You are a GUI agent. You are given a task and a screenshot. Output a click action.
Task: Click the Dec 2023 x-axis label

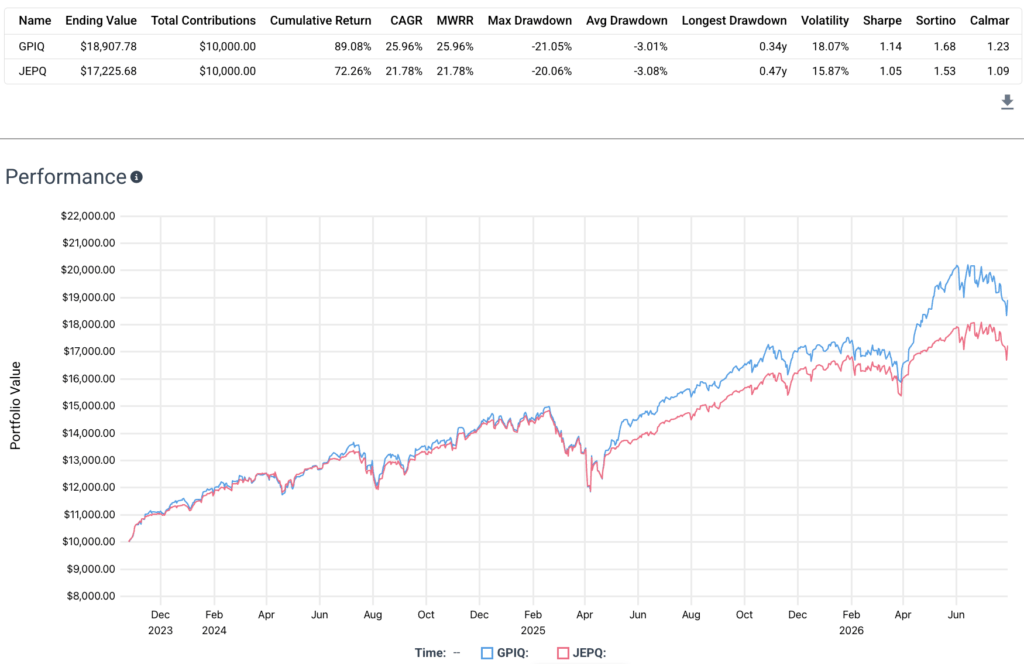tap(160, 622)
